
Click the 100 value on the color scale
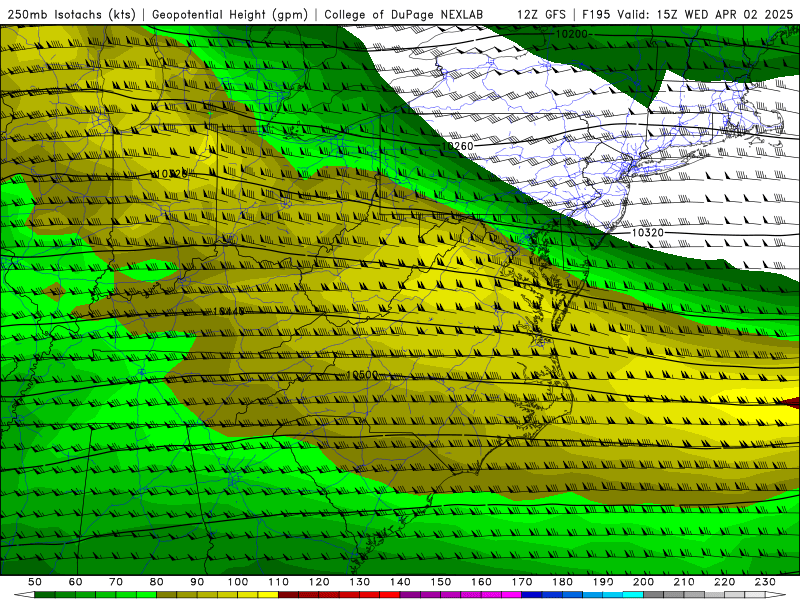pos(238,582)
